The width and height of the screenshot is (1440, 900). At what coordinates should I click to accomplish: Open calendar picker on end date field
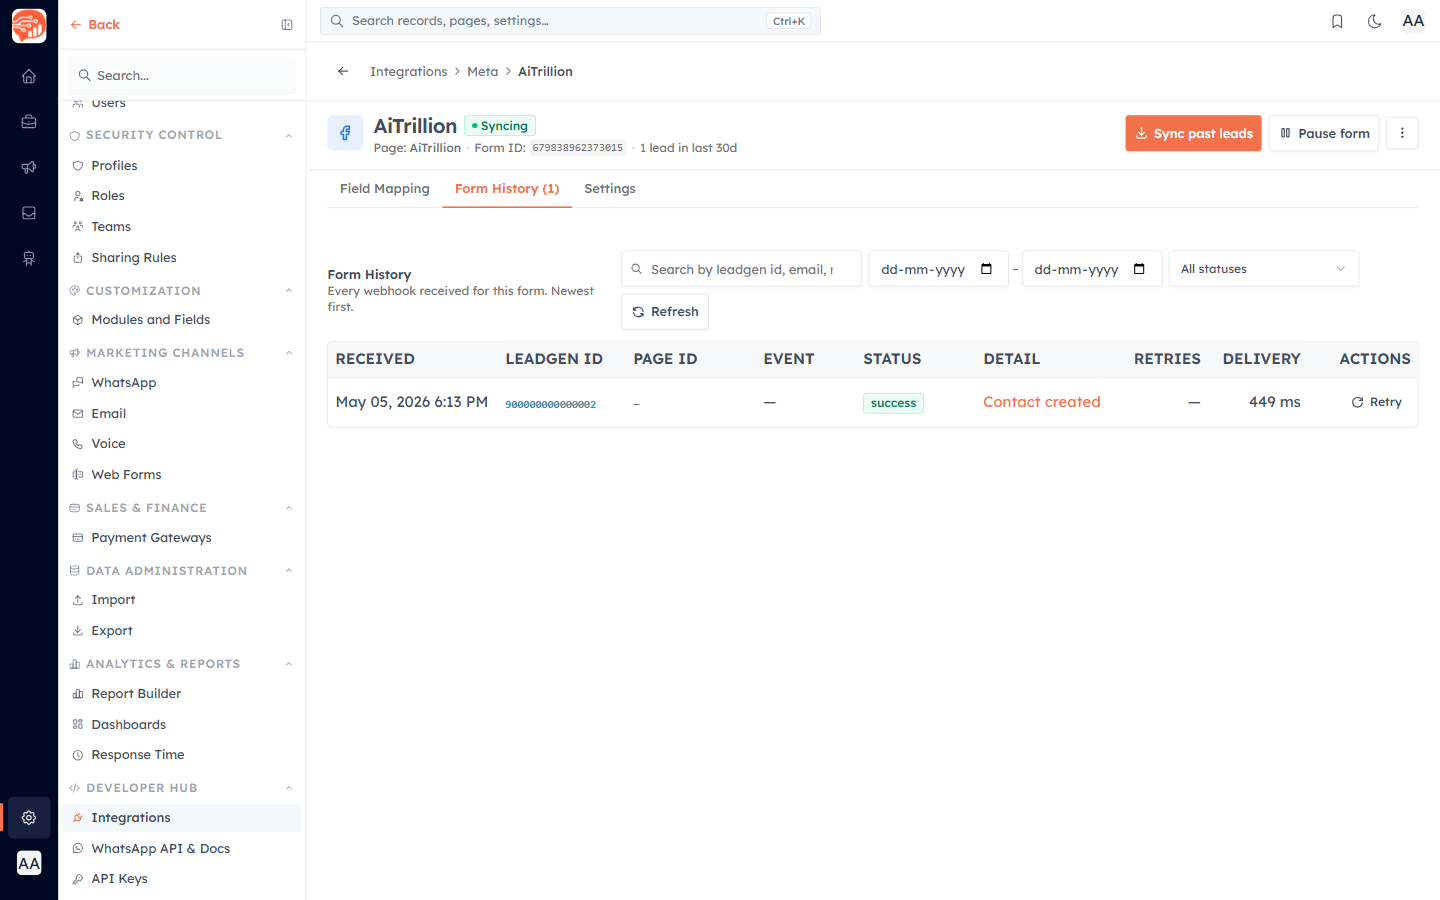click(1139, 269)
